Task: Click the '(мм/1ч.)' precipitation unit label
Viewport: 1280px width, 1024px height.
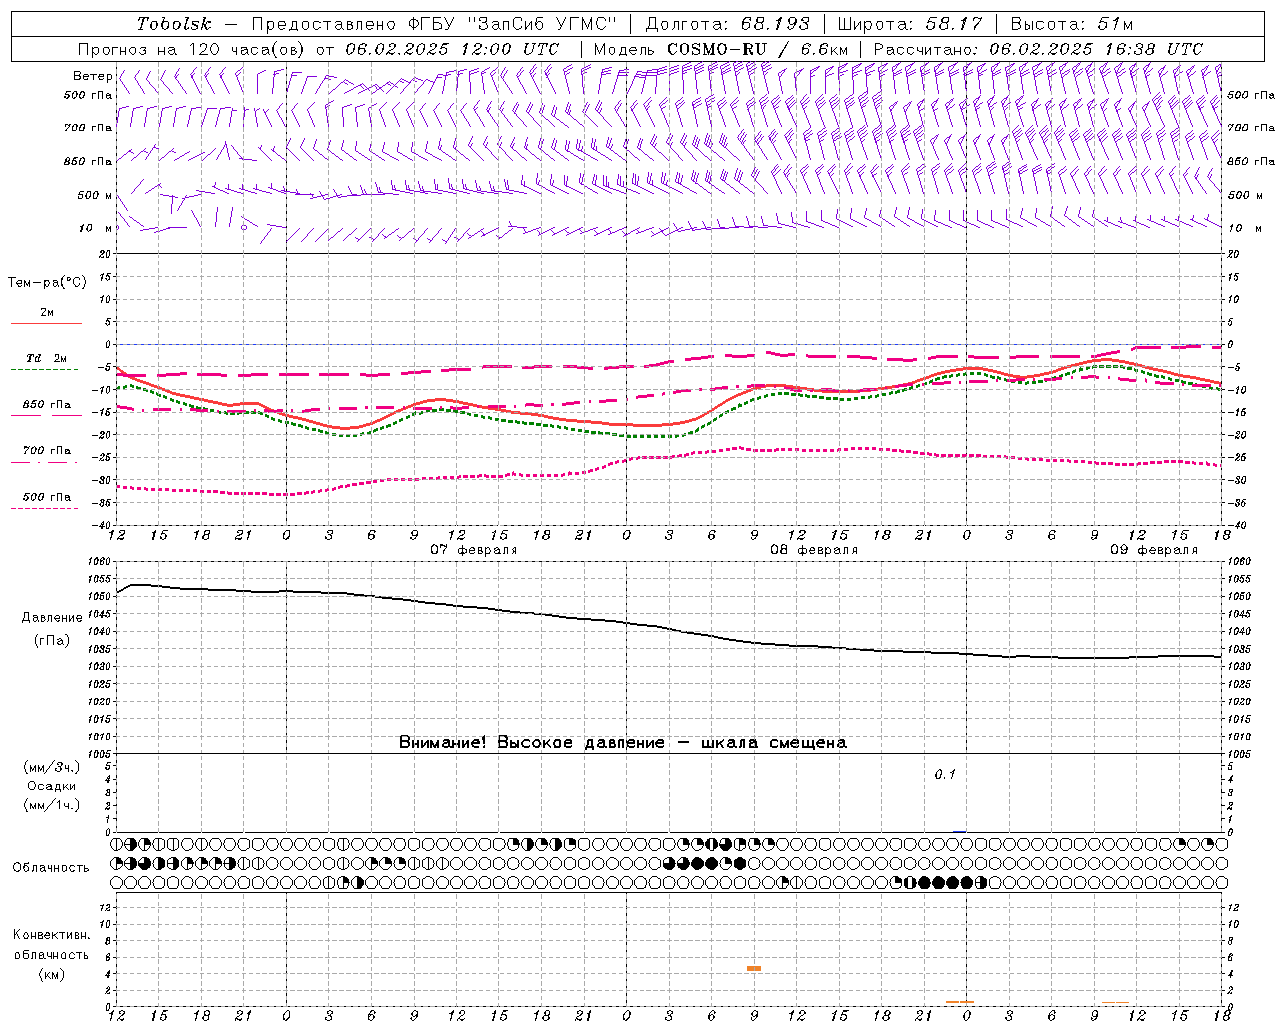Action: pyautogui.click(x=52, y=805)
